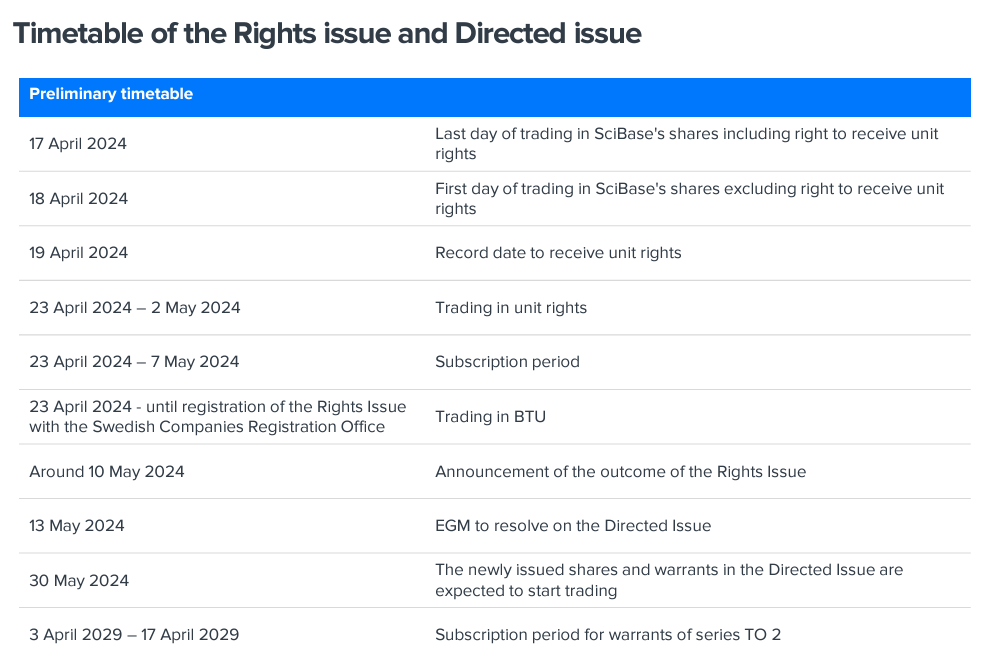
Task: Select "23 April 2024 – 2 May 2024" cell
Action: 135,308
